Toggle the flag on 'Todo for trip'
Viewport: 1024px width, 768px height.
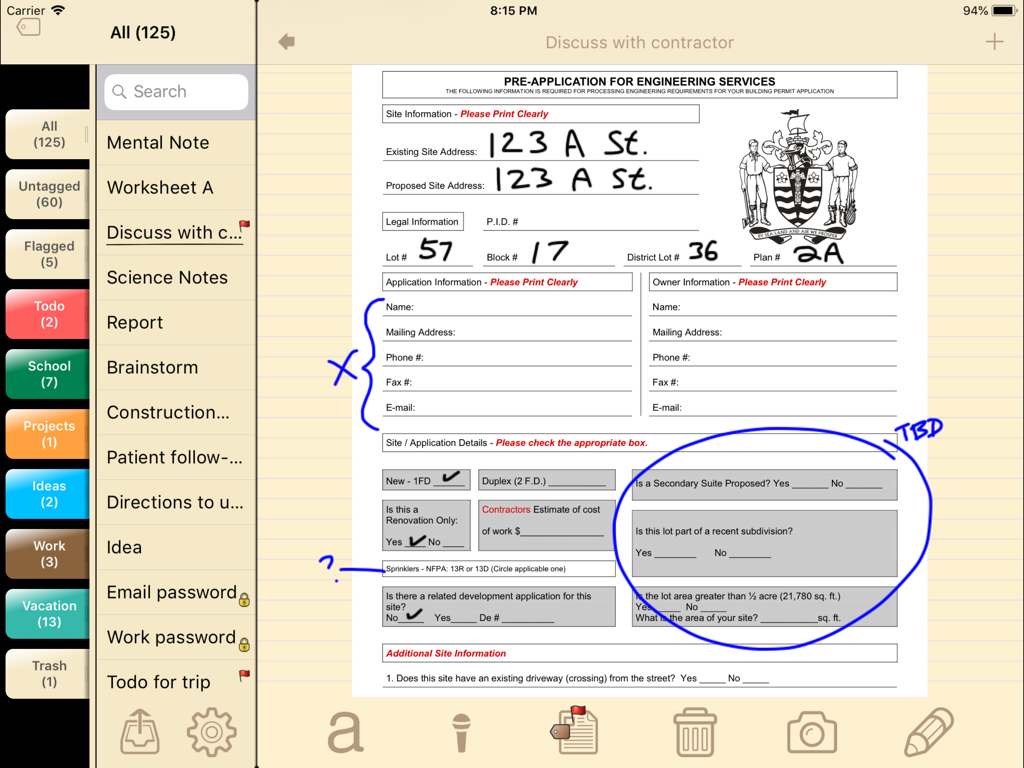click(243, 676)
